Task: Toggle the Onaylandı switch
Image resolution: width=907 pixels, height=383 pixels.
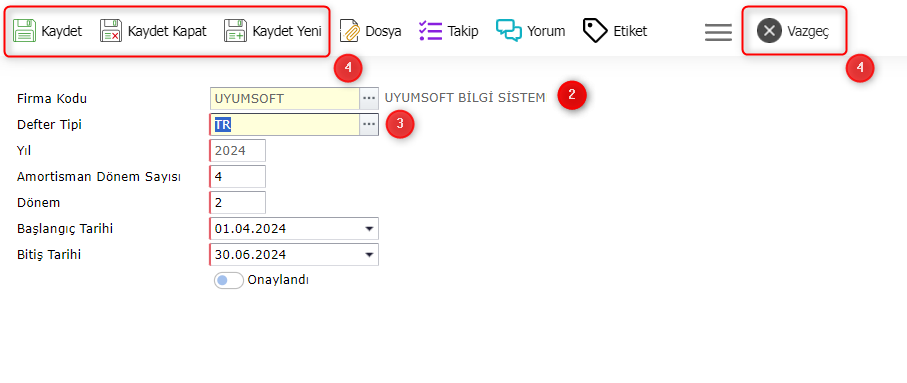Action: 228,281
